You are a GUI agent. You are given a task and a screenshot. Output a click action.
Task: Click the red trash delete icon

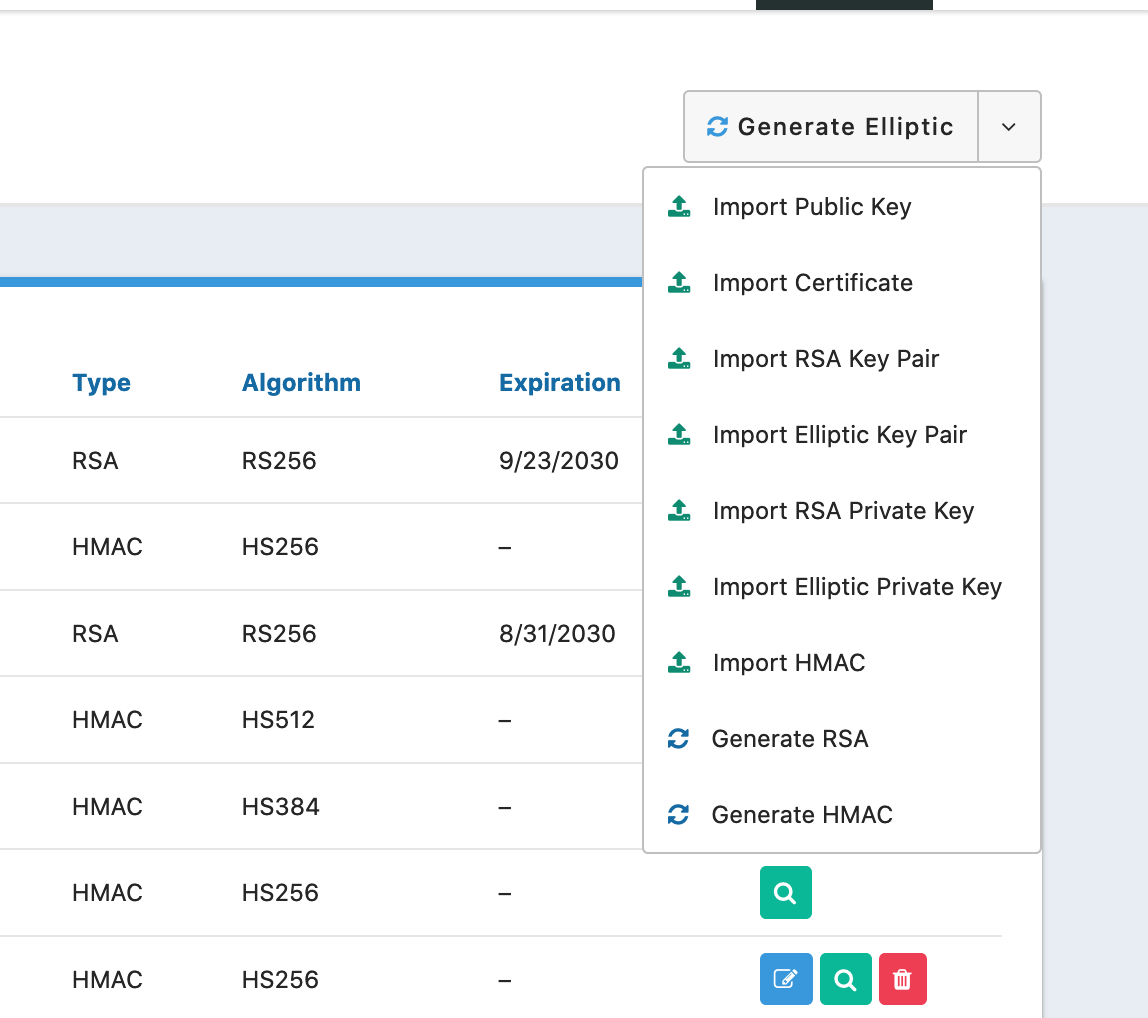(903, 978)
